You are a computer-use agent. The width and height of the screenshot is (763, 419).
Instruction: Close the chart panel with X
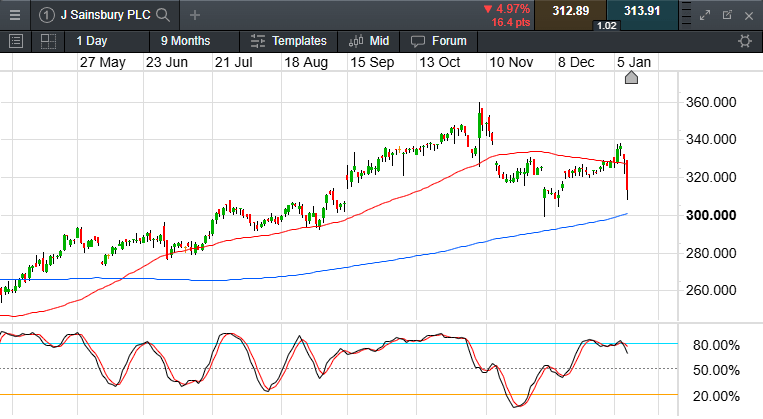[x=748, y=15]
